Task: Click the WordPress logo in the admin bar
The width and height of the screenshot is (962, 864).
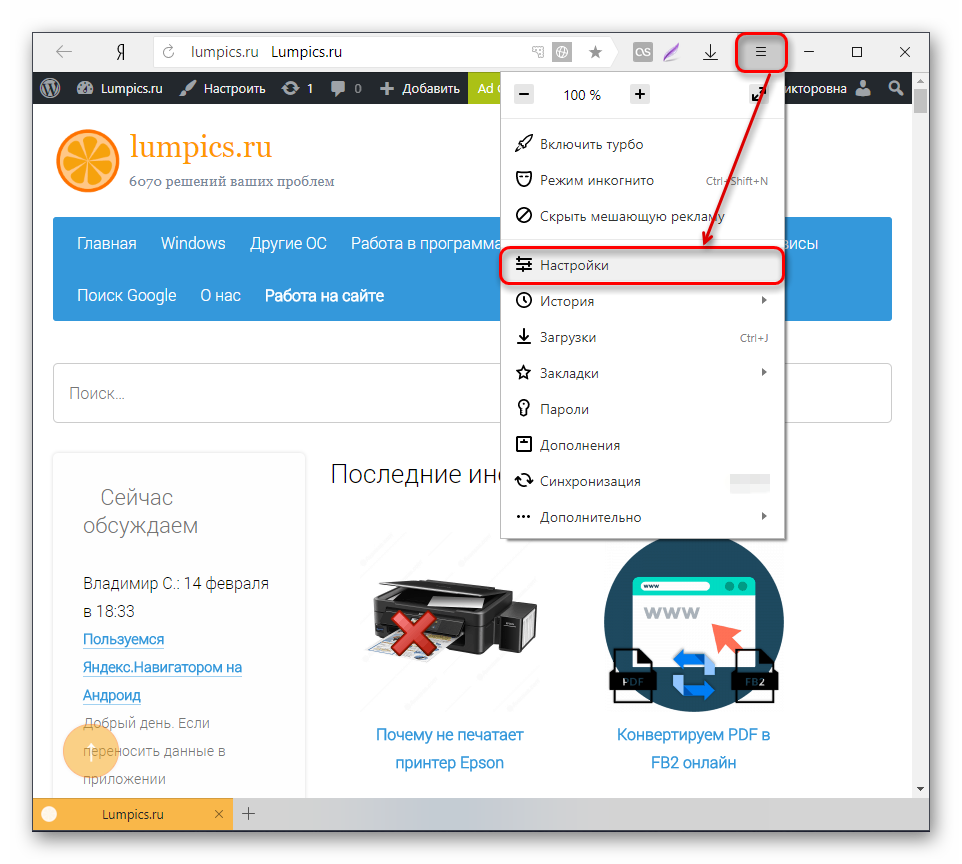Action: 50,88
